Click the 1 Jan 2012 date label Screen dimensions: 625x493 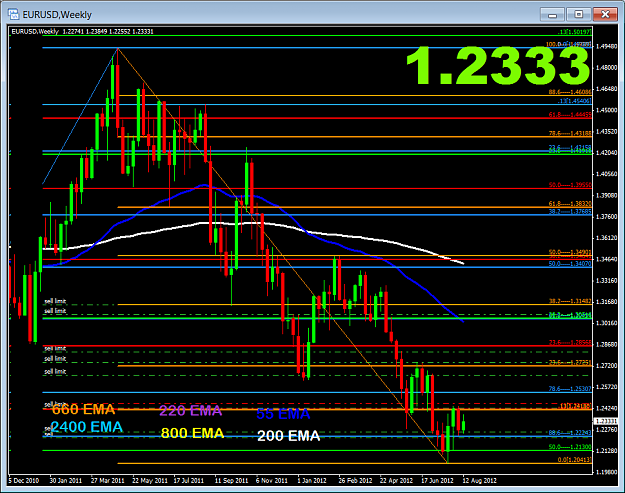point(312,481)
